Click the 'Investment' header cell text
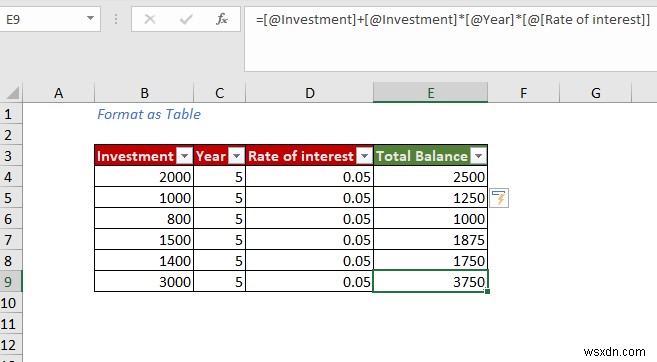 (135, 156)
